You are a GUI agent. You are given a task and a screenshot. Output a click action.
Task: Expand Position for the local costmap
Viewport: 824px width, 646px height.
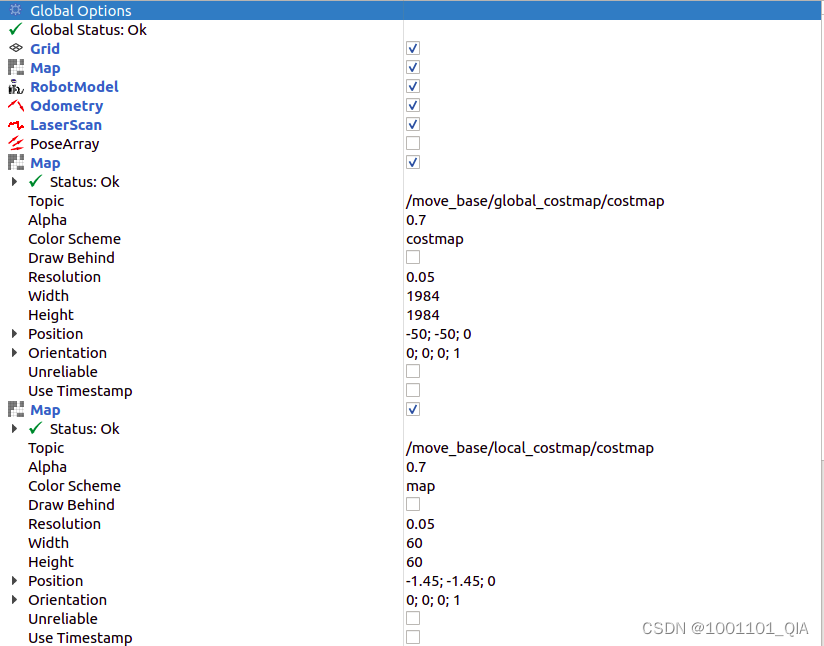15,580
